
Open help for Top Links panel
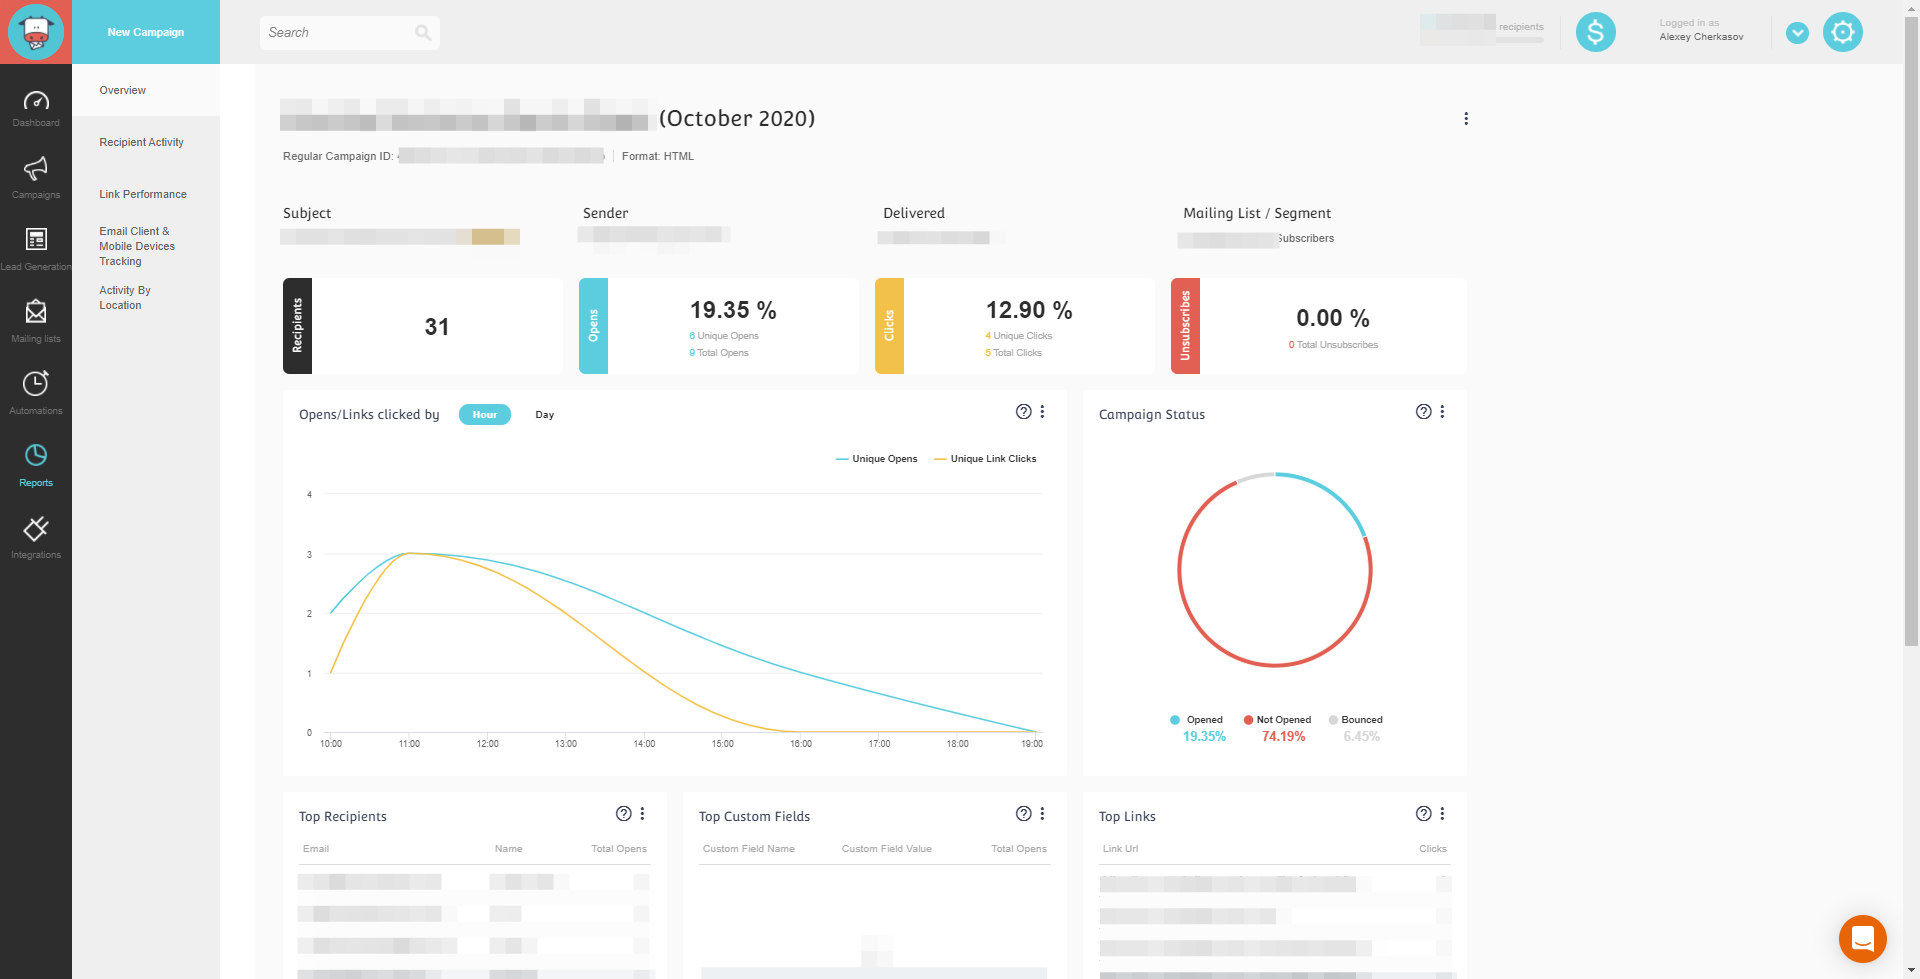coord(1423,814)
